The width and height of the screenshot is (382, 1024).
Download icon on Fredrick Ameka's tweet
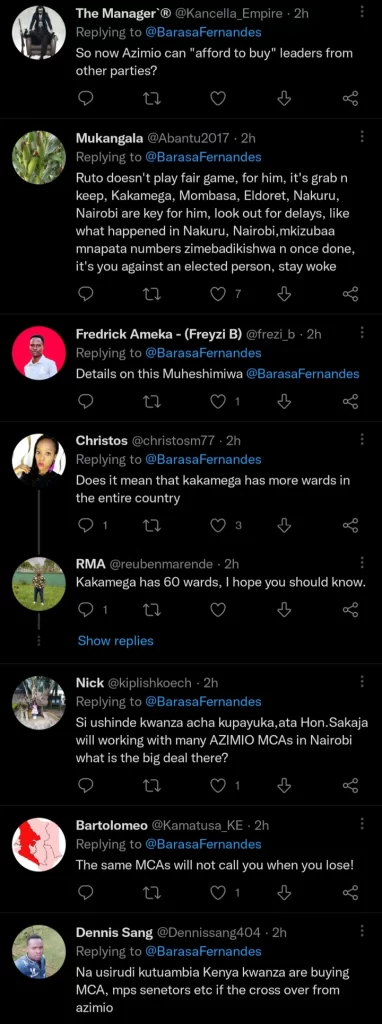tap(284, 401)
